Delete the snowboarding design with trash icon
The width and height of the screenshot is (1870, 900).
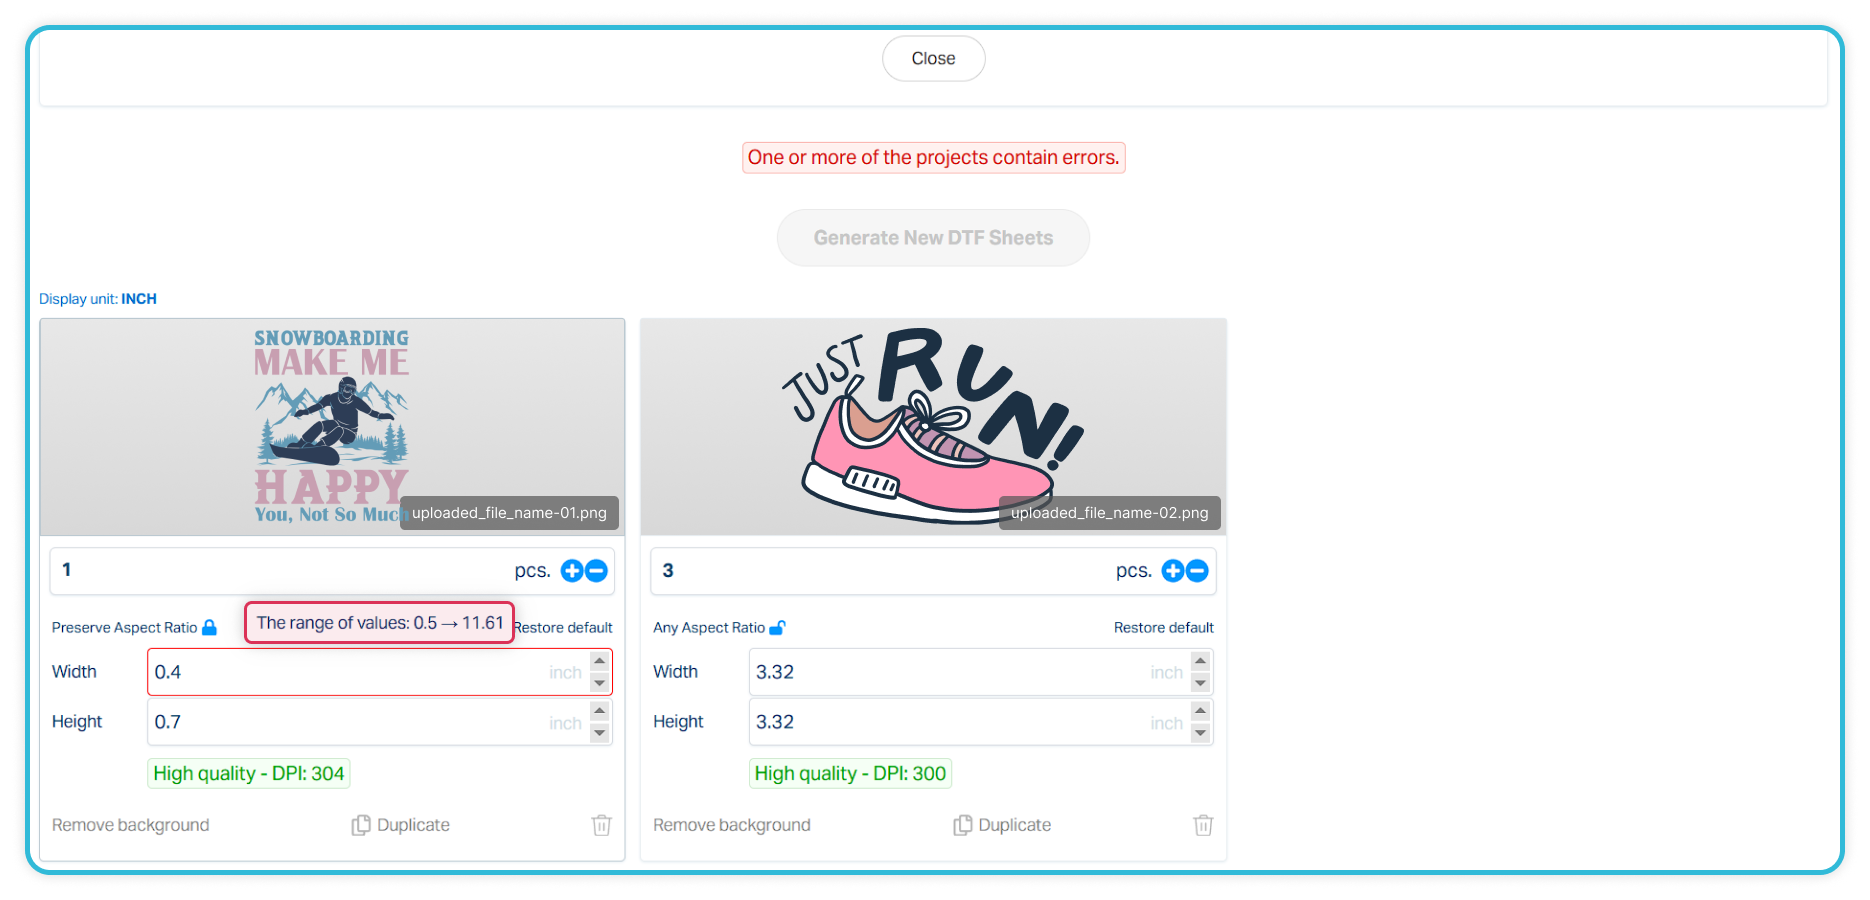coord(601,825)
